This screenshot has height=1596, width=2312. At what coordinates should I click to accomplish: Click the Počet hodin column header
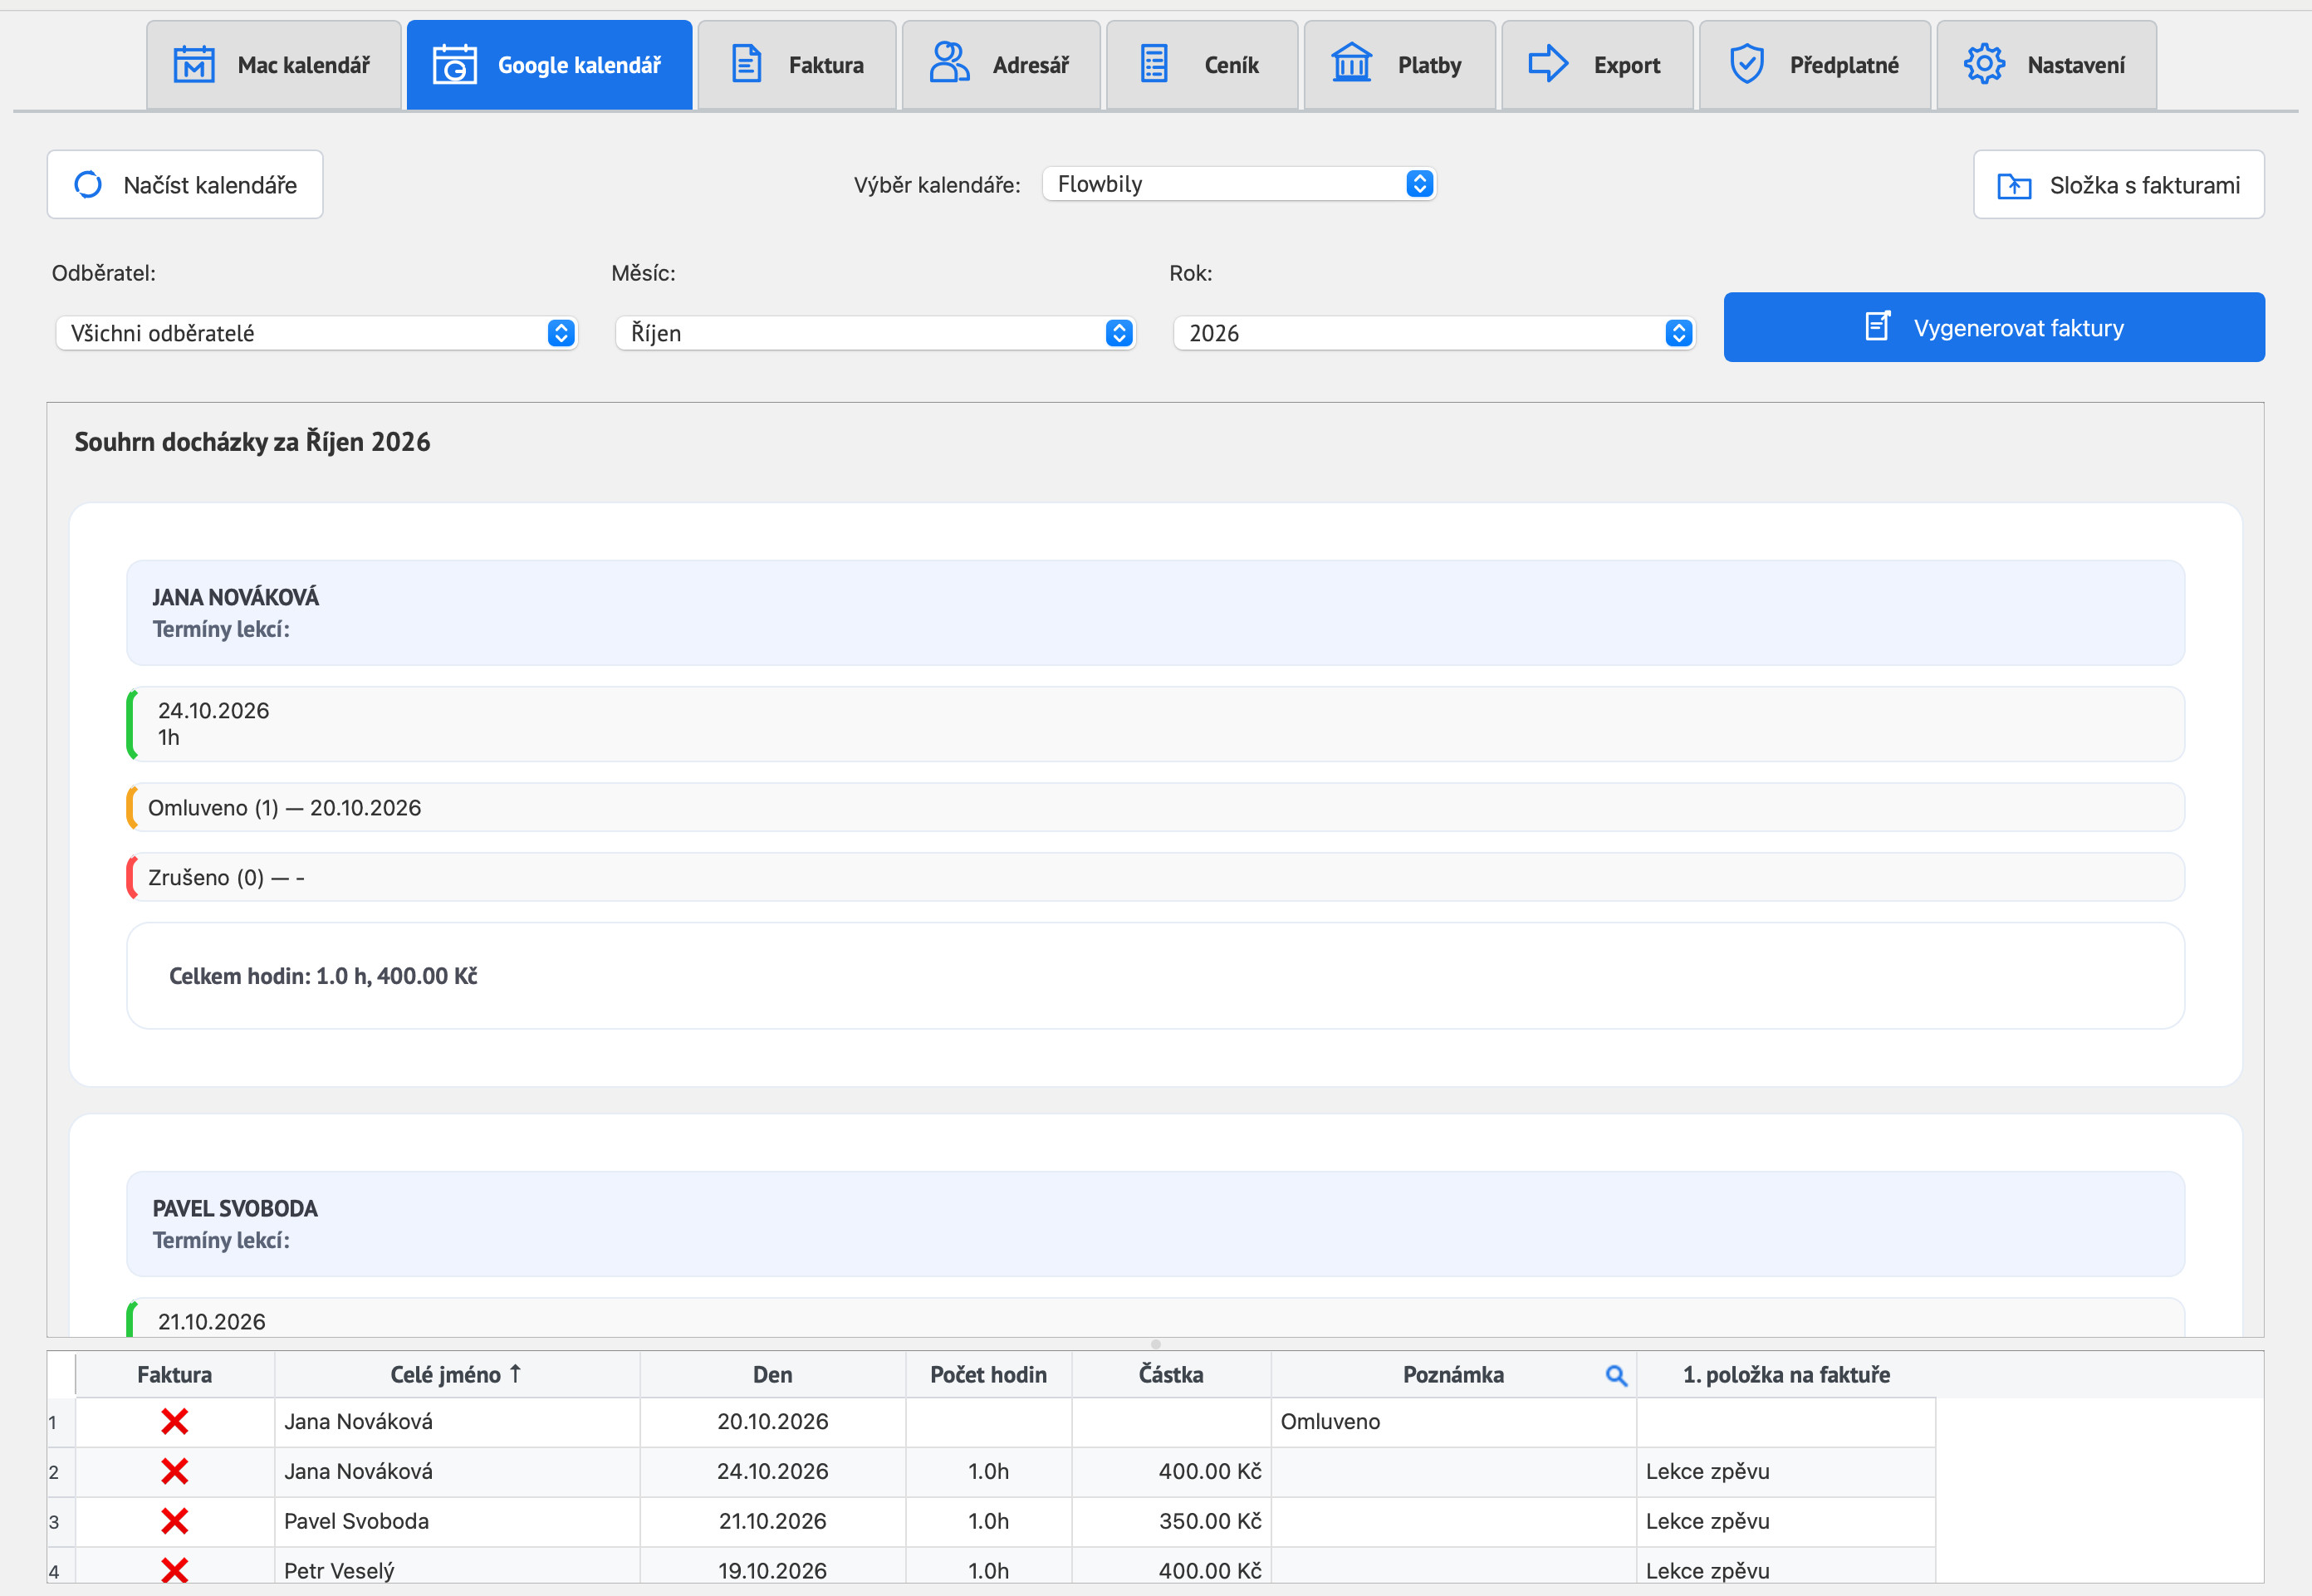click(989, 1375)
